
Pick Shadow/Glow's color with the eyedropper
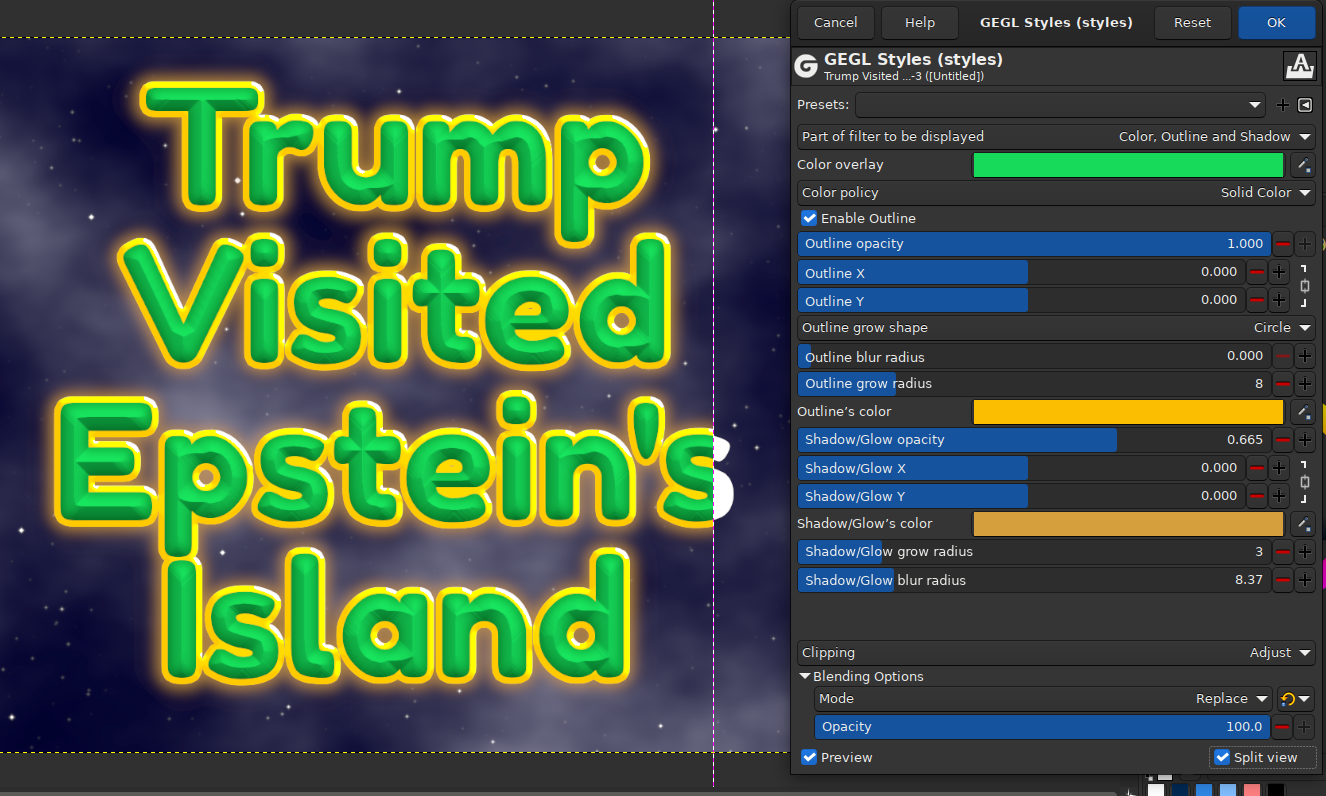click(x=1302, y=524)
